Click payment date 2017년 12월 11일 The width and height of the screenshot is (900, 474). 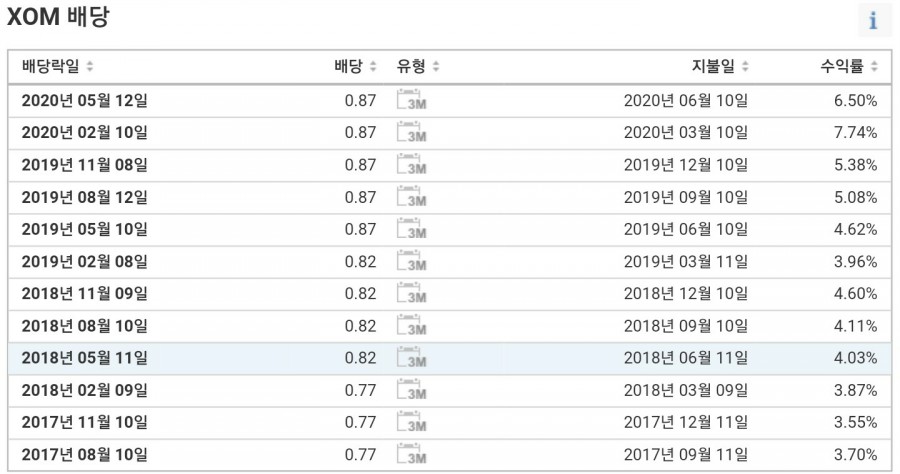686,422
